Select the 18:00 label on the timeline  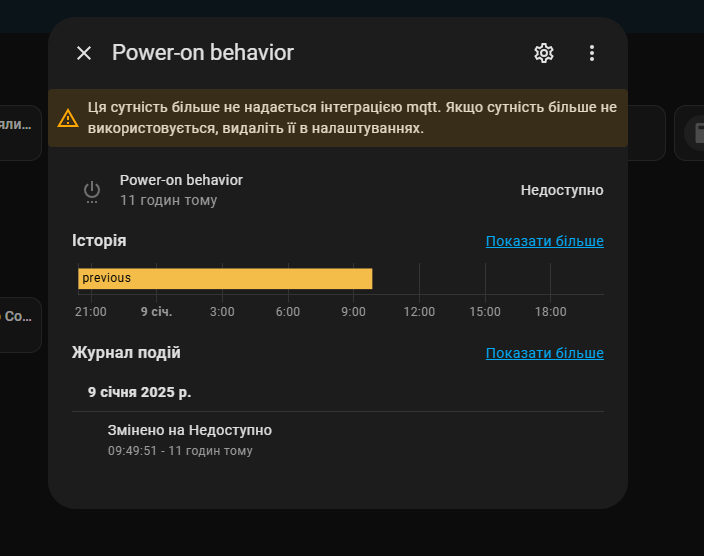pyautogui.click(x=550, y=312)
